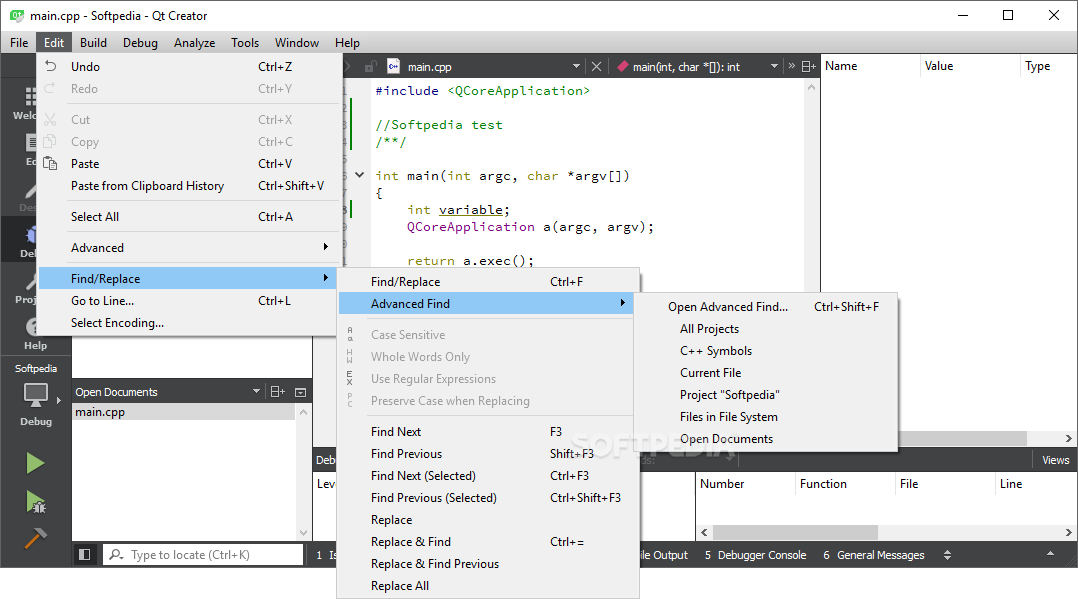The height and width of the screenshot is (599, 1078).
Task: Close main.cpp document with X icon
Action: [596, 66]
